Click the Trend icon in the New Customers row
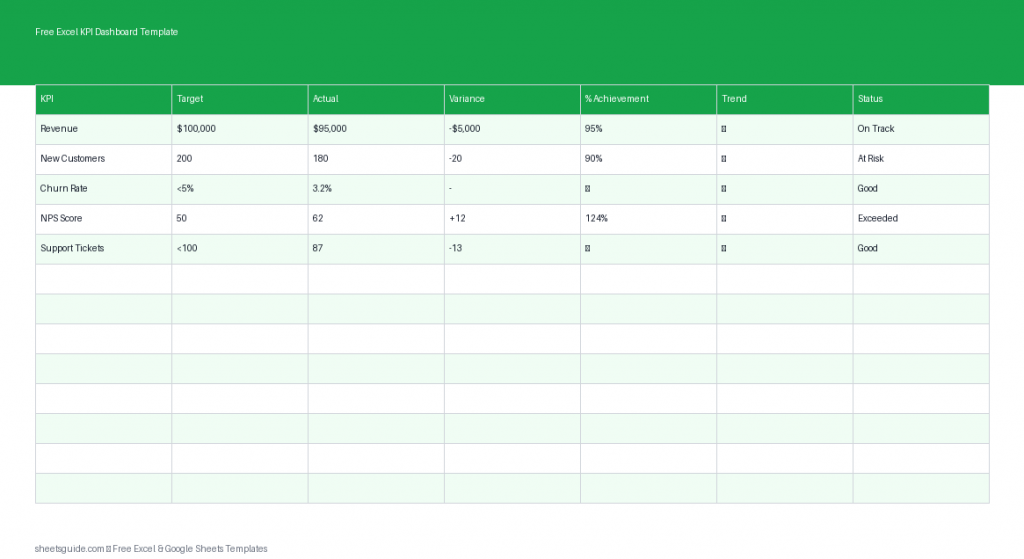The width and height of the screenshot is (1024, 559). point(724,159)
